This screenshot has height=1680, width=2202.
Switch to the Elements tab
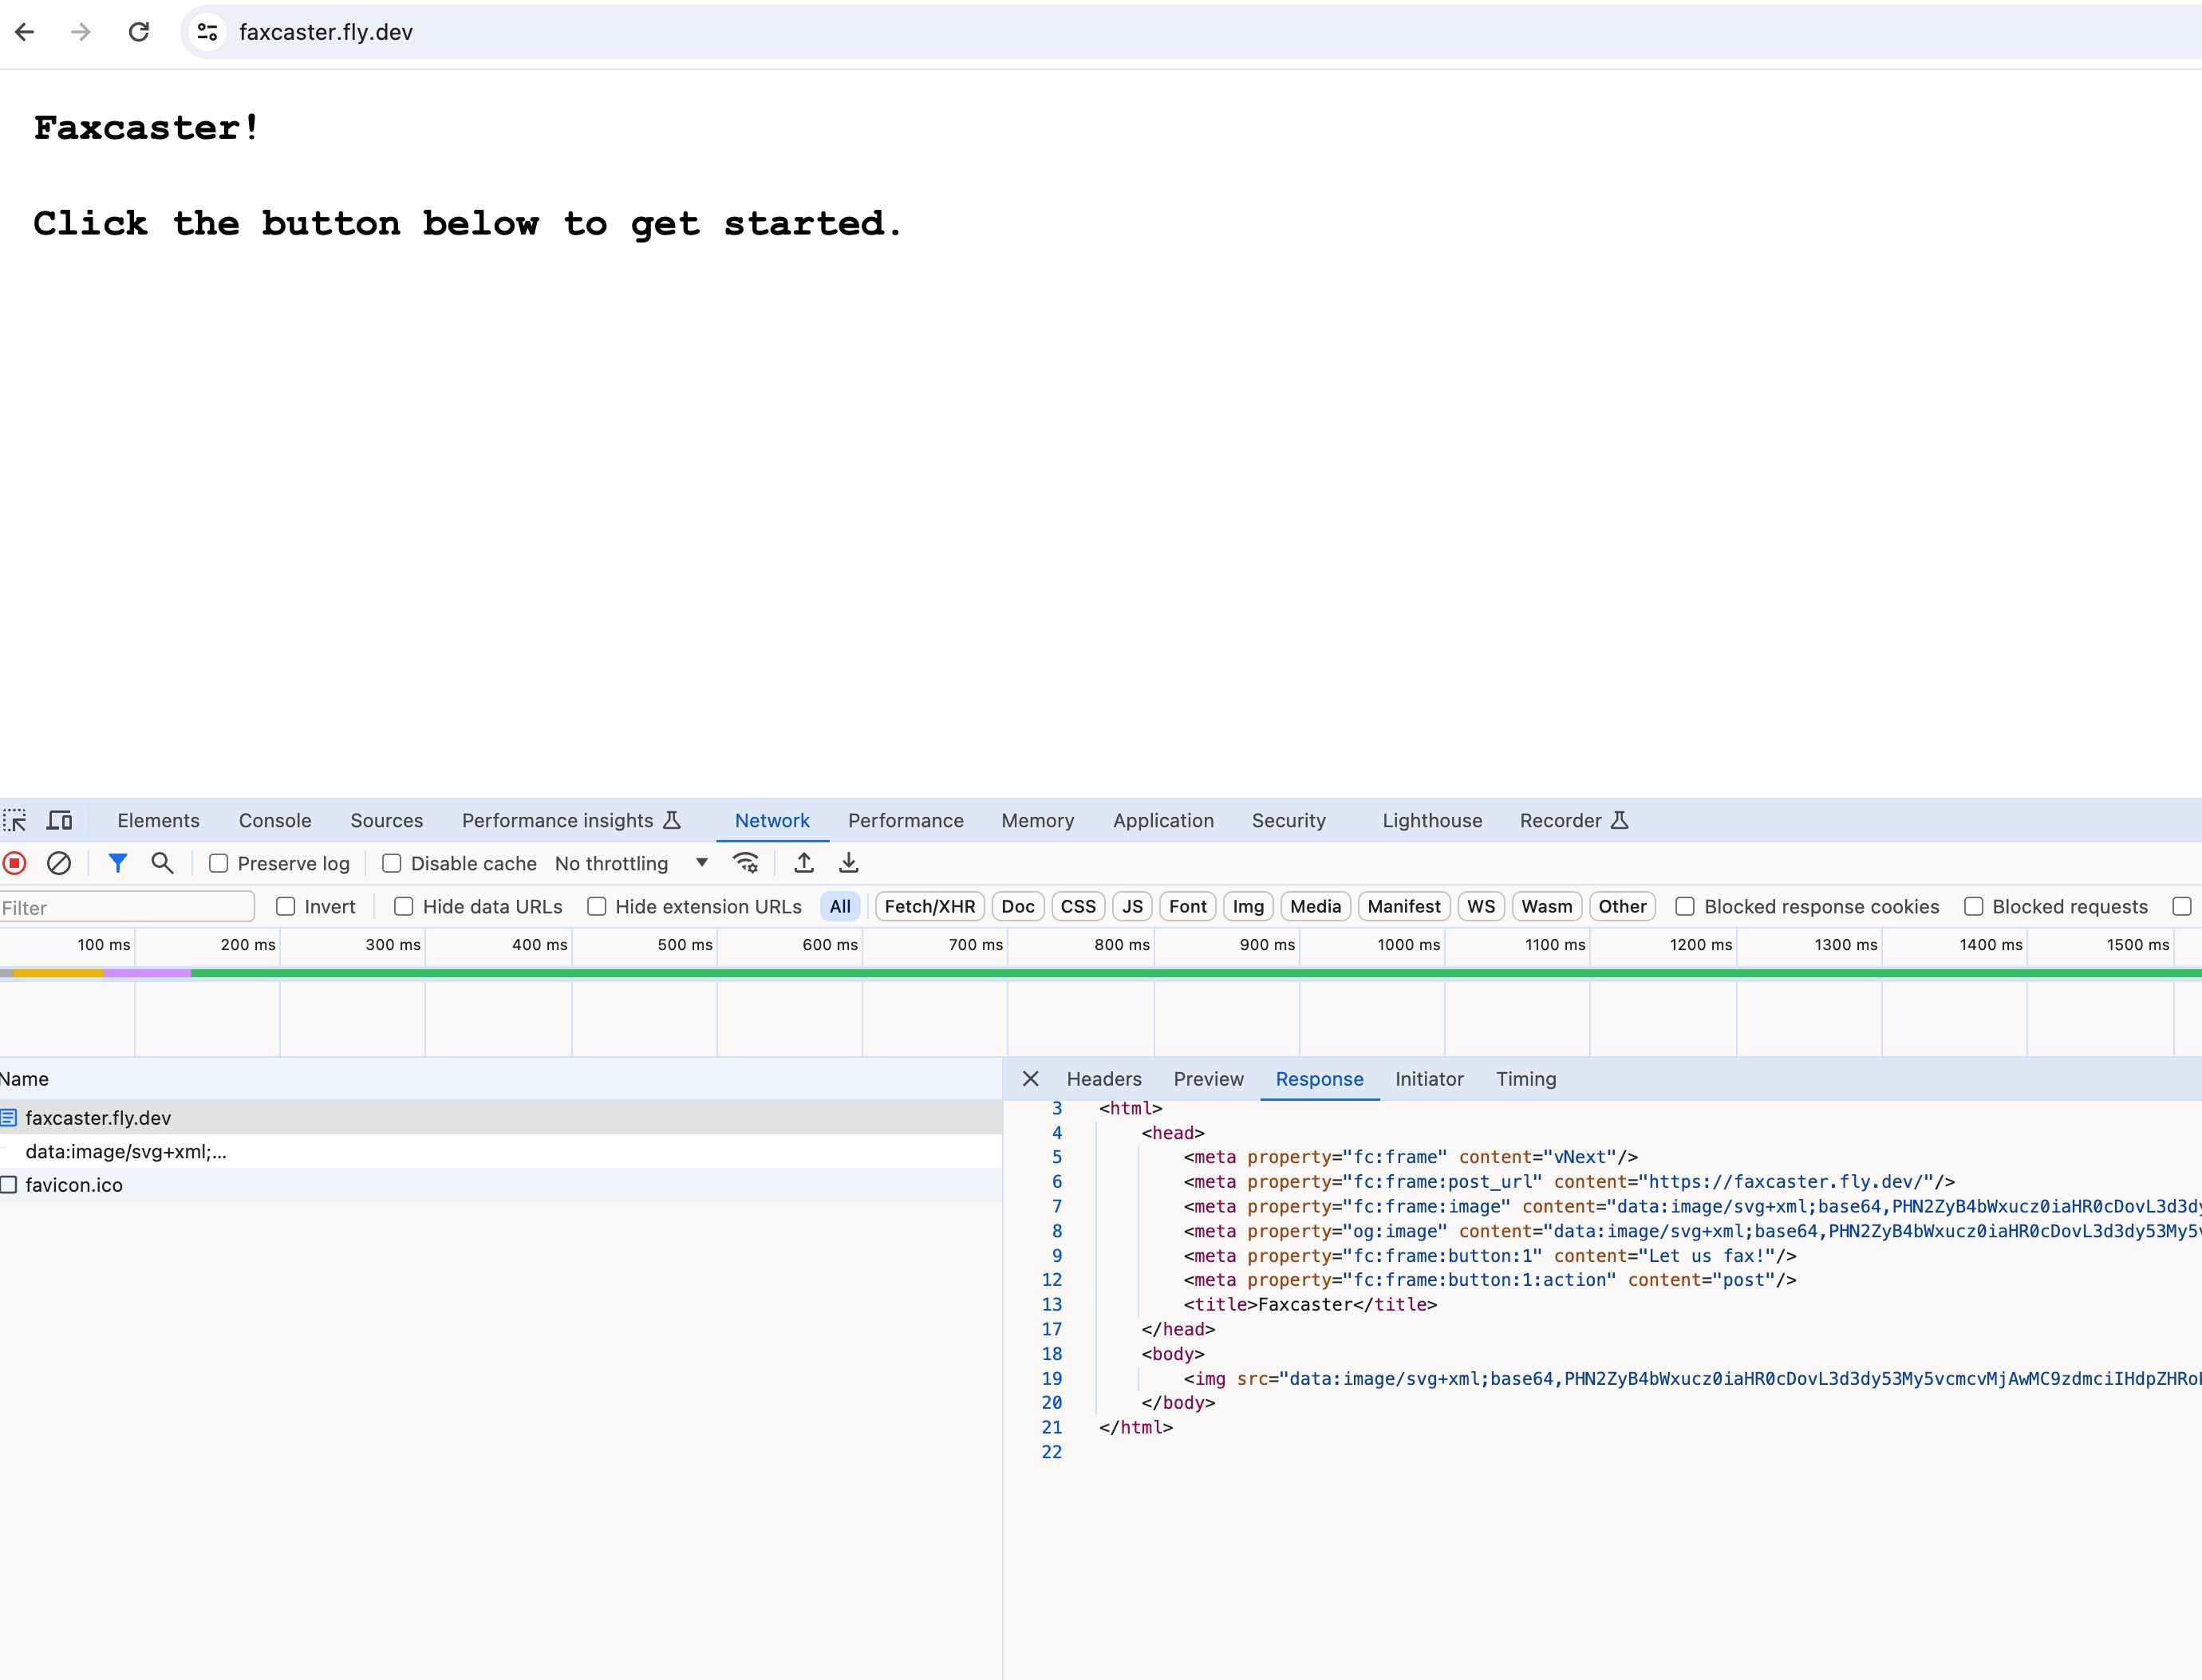158,820
